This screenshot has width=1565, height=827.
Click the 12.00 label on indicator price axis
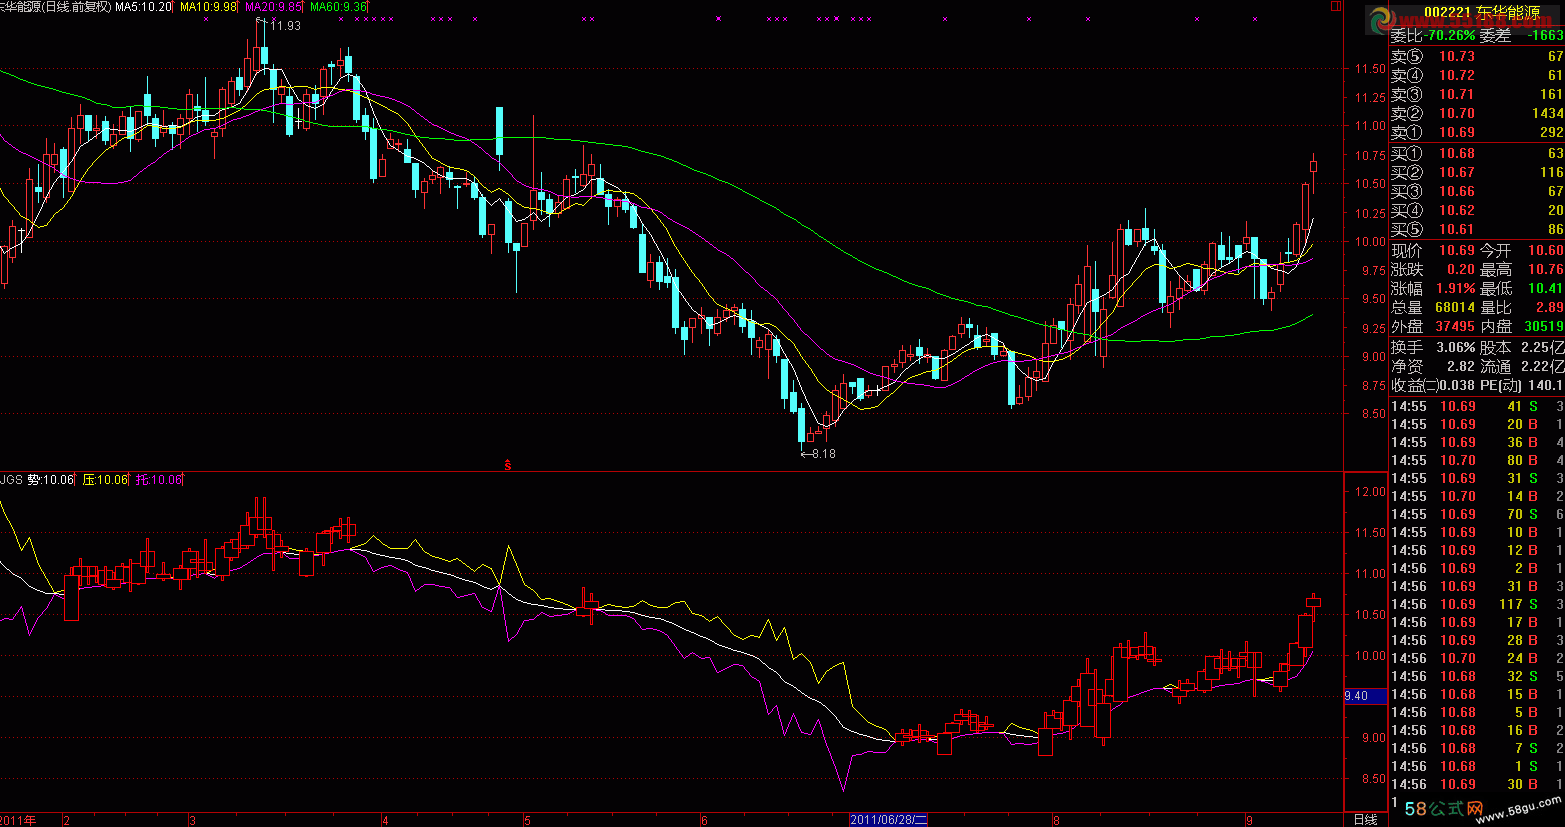click(1369, 492)
